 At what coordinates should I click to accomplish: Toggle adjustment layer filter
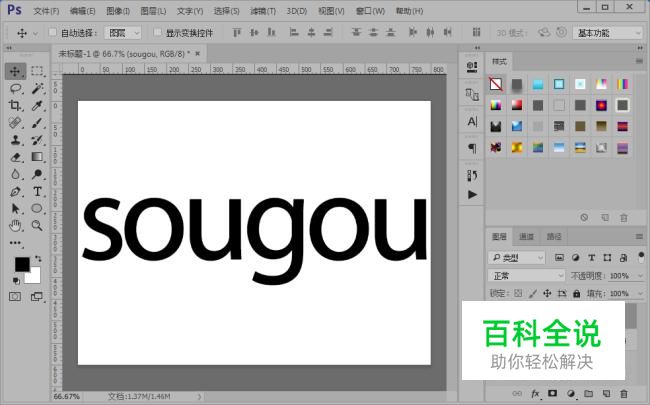coord(575,258)
